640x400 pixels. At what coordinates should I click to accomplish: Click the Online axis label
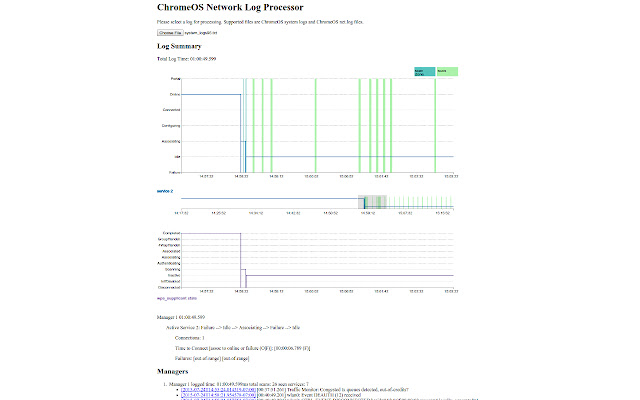click(x=175, y=94)
